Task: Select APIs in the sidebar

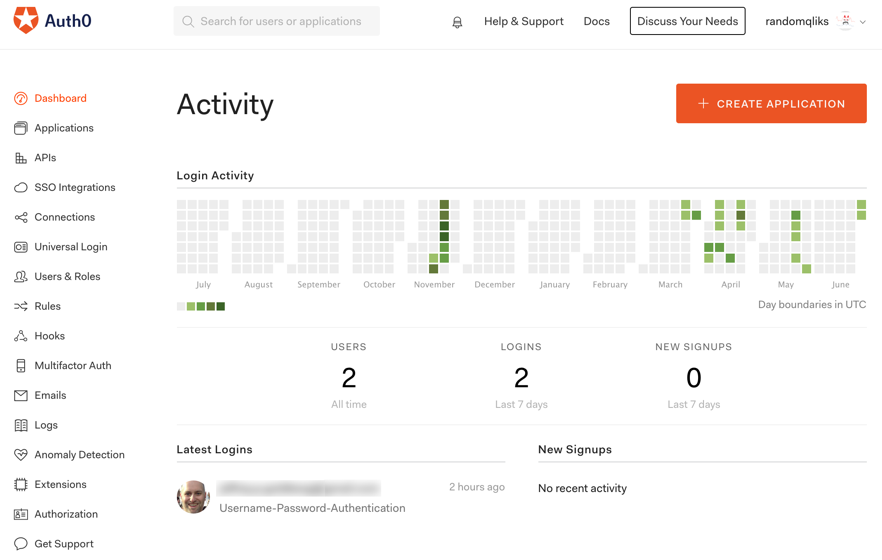Action: coord(46,158)
